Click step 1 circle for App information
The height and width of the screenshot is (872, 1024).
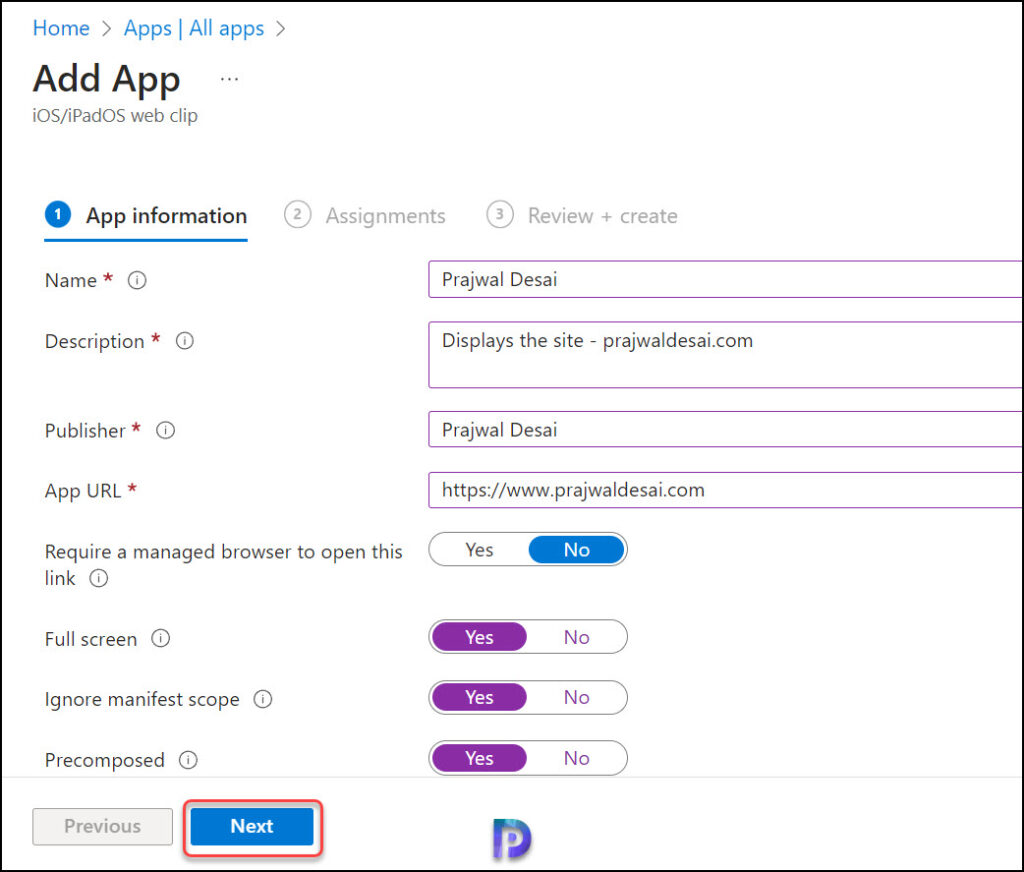click(57, 214)
